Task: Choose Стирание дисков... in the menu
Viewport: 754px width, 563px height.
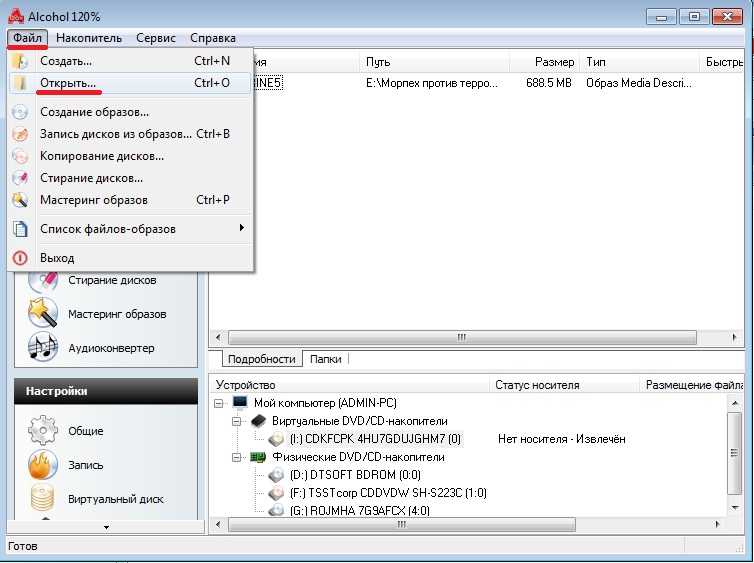Action: click(130, 178)
